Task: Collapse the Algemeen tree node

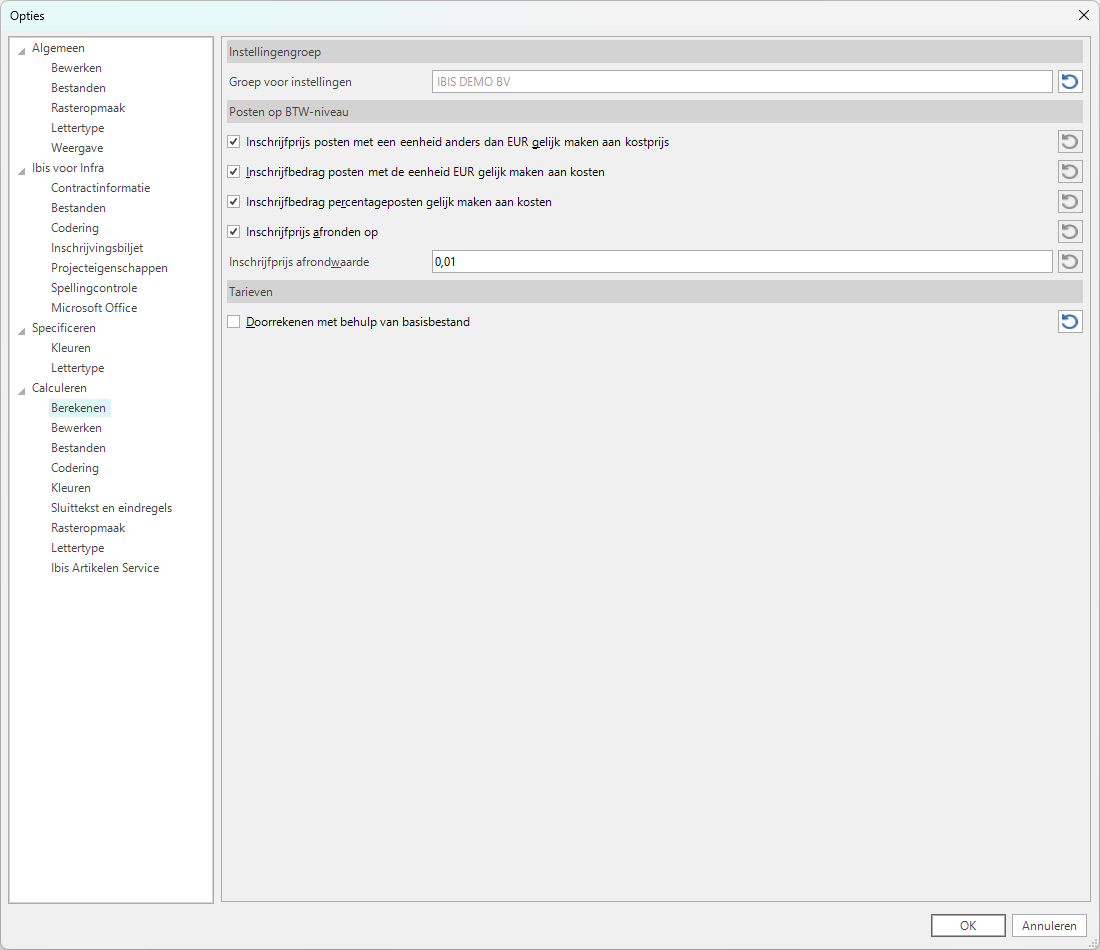Action: click(x=21, y=49)
